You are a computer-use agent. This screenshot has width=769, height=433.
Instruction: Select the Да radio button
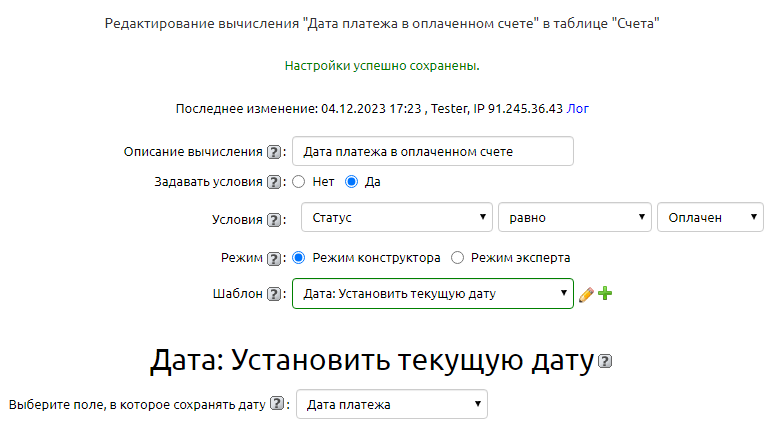coord(351,182)
